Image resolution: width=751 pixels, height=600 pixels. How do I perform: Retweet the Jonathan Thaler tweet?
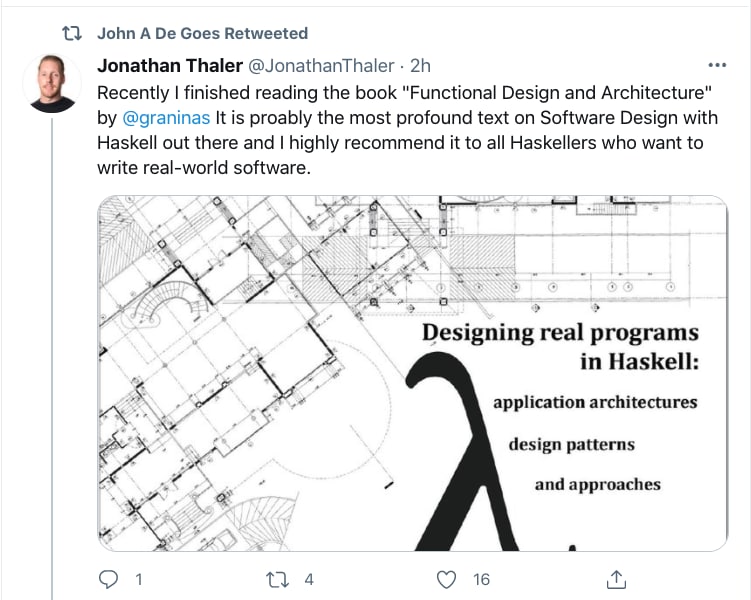click(x=277, y=579)
